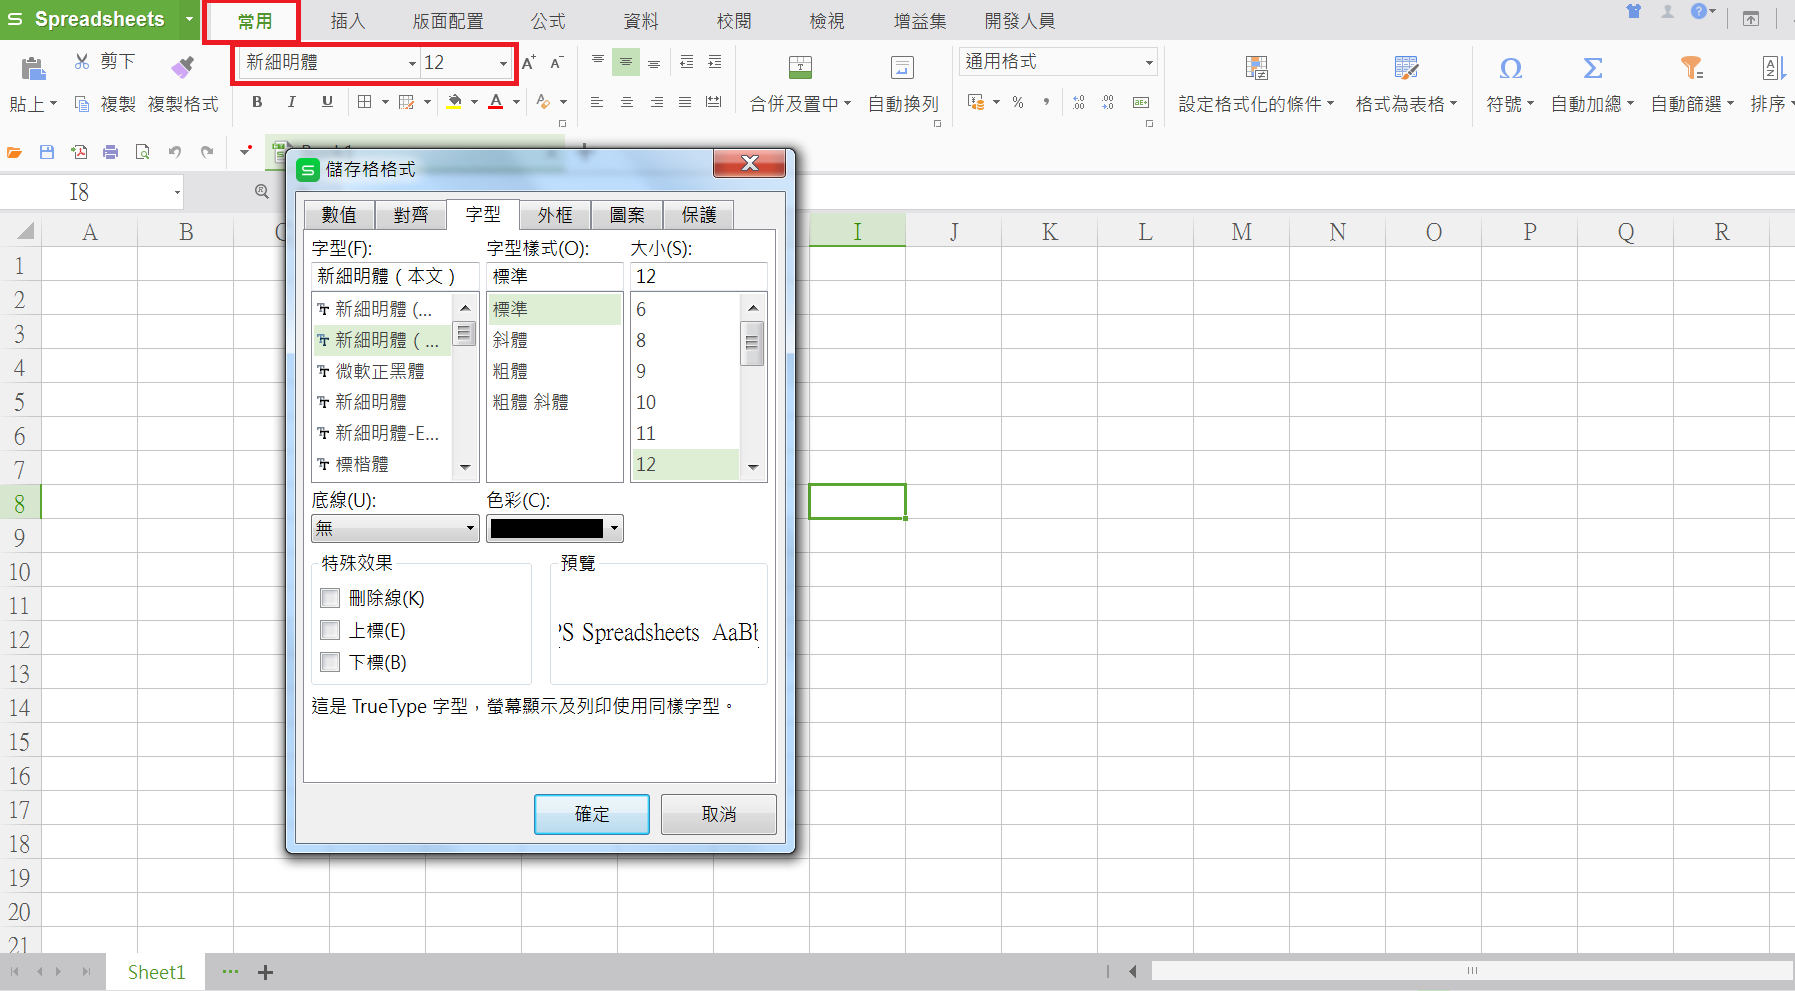Click the 確定 button
This screenshot has width=1795, height=991.
[592, 814]
